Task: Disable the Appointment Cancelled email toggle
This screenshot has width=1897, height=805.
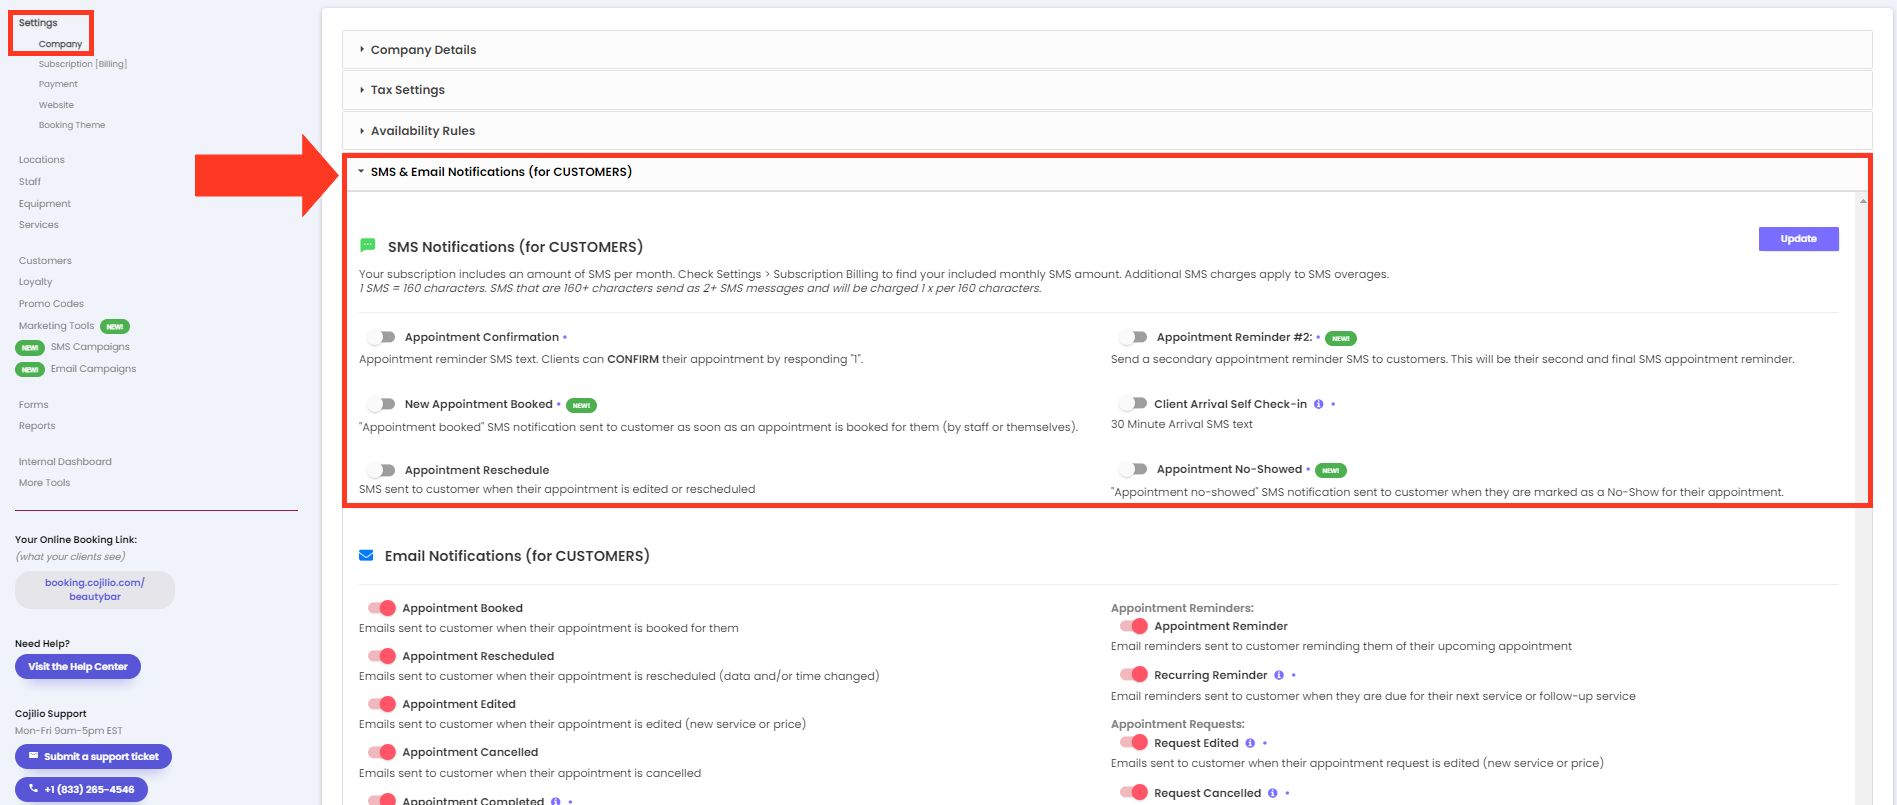Action: 381,752
